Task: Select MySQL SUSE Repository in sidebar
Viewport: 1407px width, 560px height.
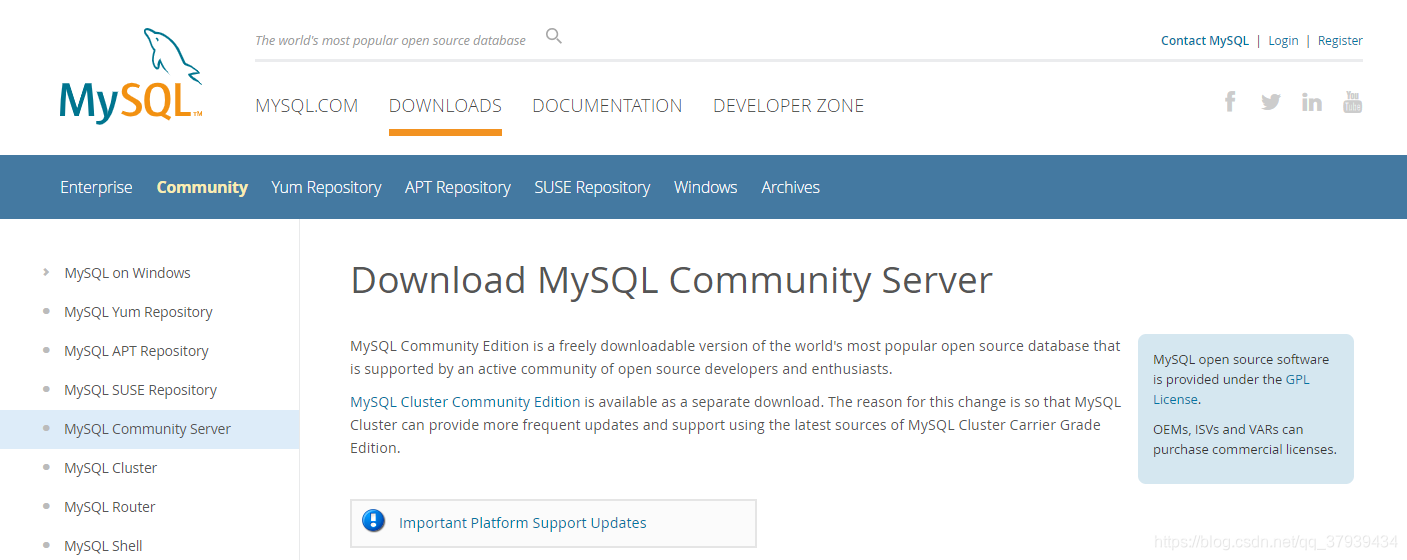Action: [x=140, y=390]
